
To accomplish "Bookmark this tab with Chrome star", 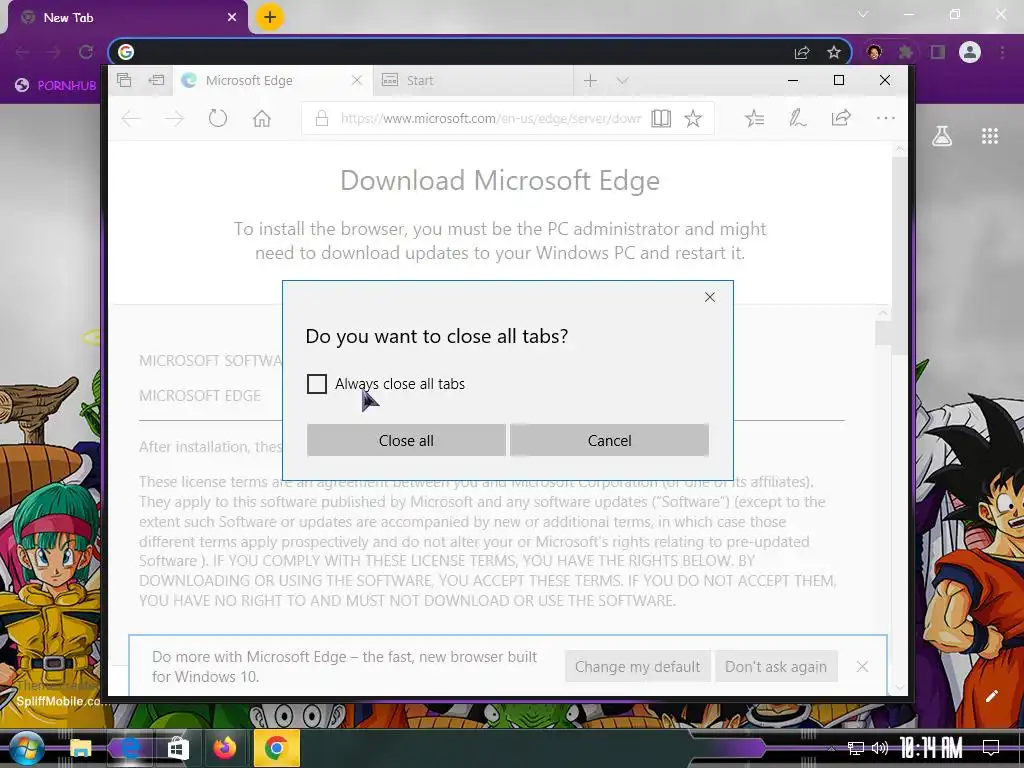I will 834,53.
